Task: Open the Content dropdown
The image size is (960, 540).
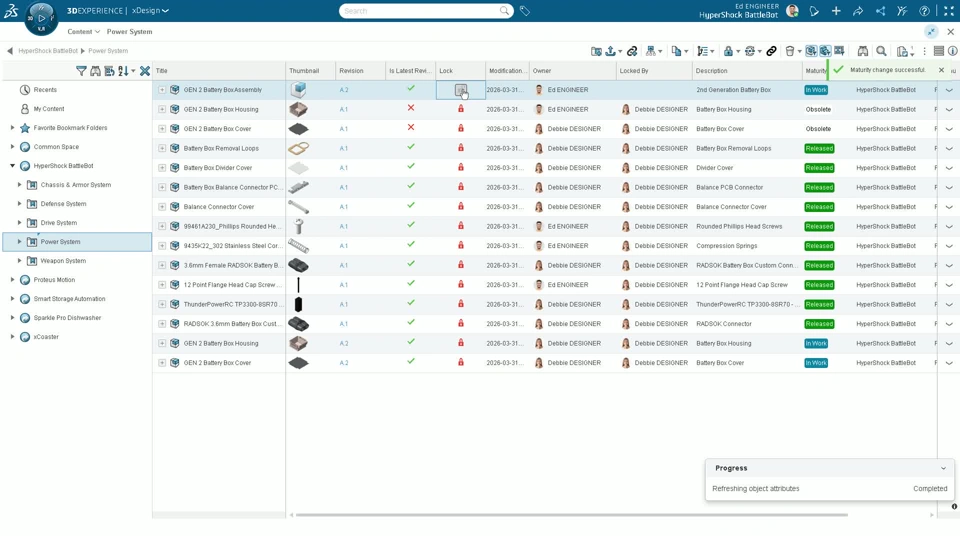Action: [x=83, y=32]
